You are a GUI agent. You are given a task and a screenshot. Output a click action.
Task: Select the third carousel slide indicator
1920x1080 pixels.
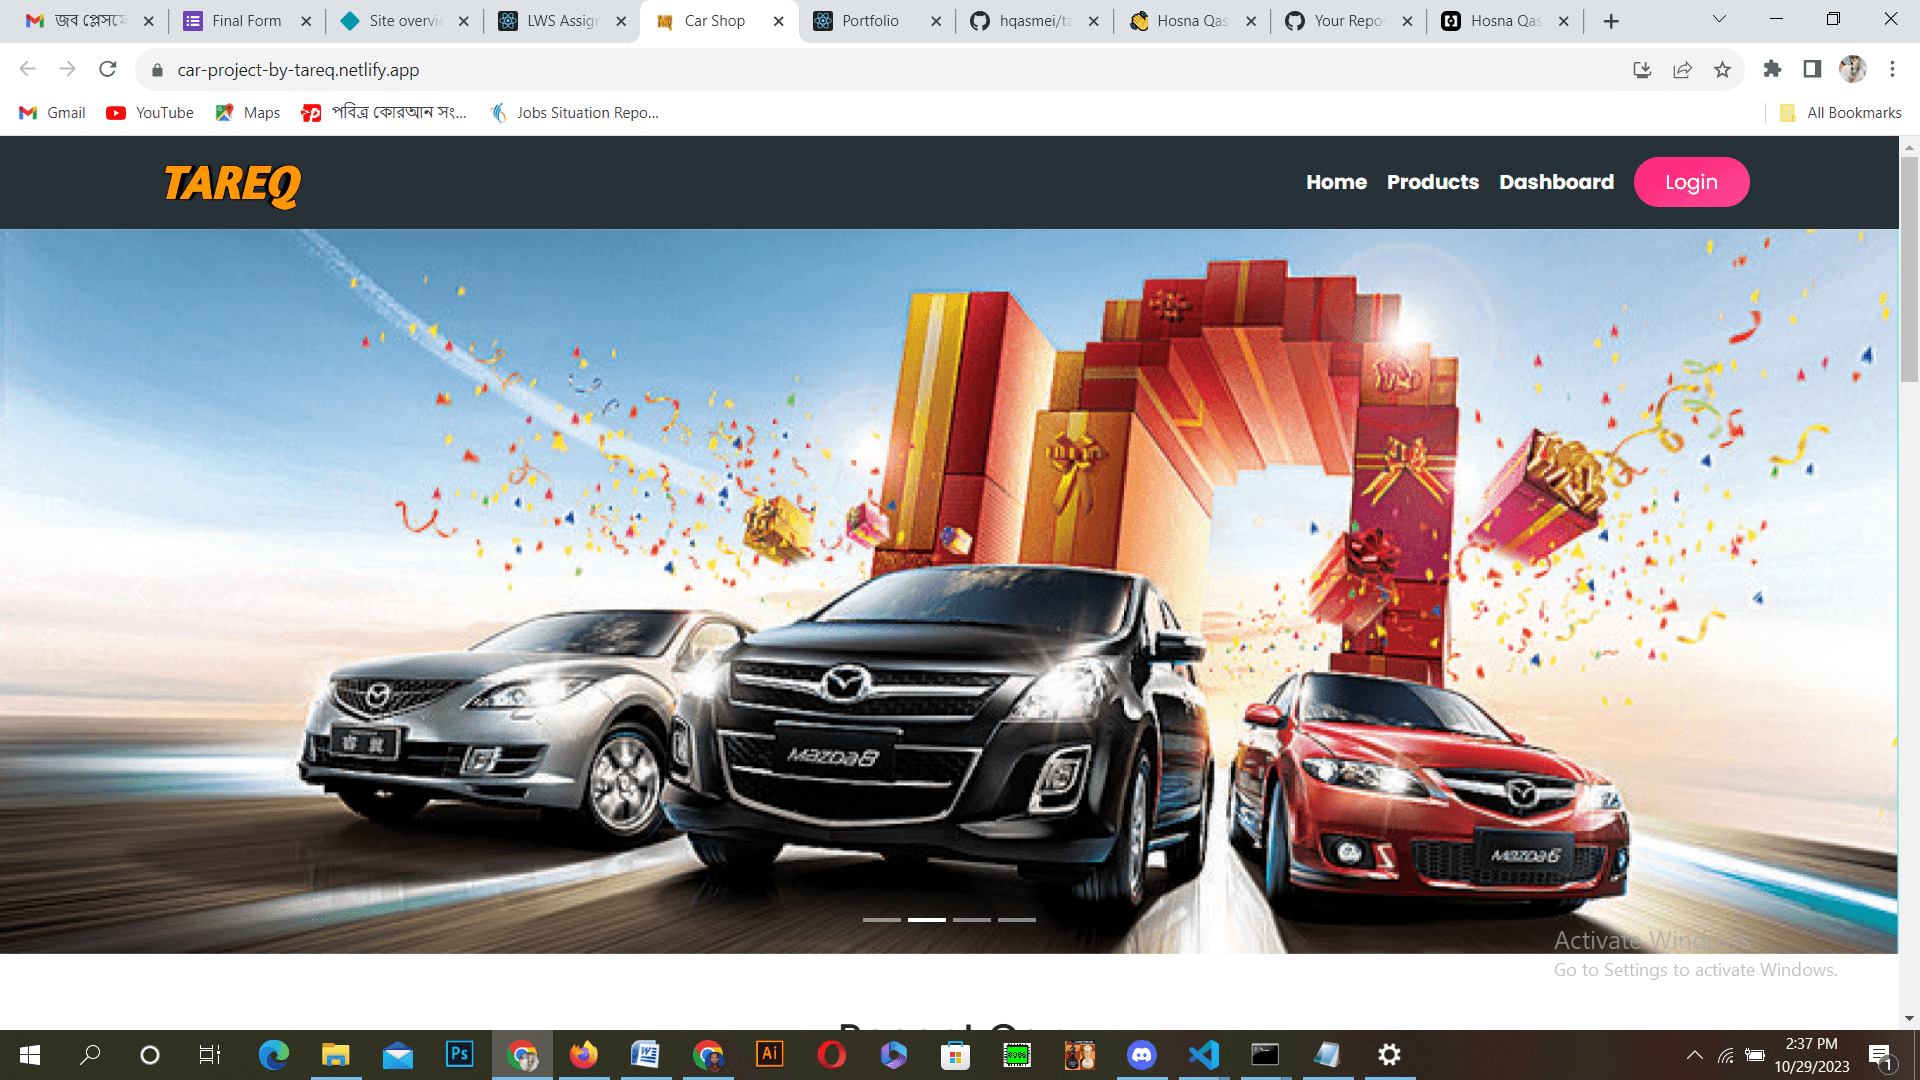click(x=972, y=919)
